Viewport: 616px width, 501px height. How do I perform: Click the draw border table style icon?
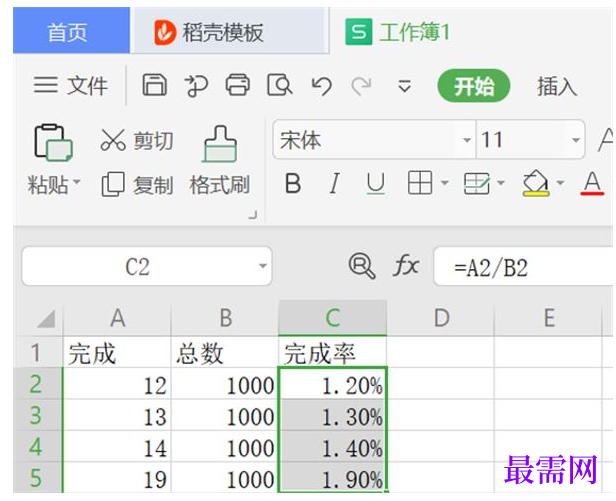[x=476, y=183]
